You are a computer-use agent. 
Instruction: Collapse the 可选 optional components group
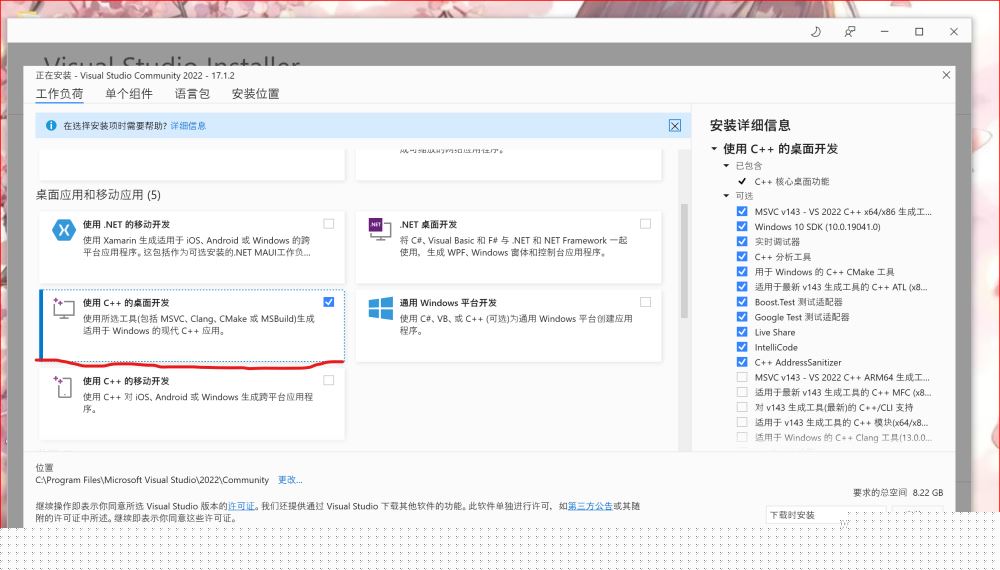click(x=727, y=196)
